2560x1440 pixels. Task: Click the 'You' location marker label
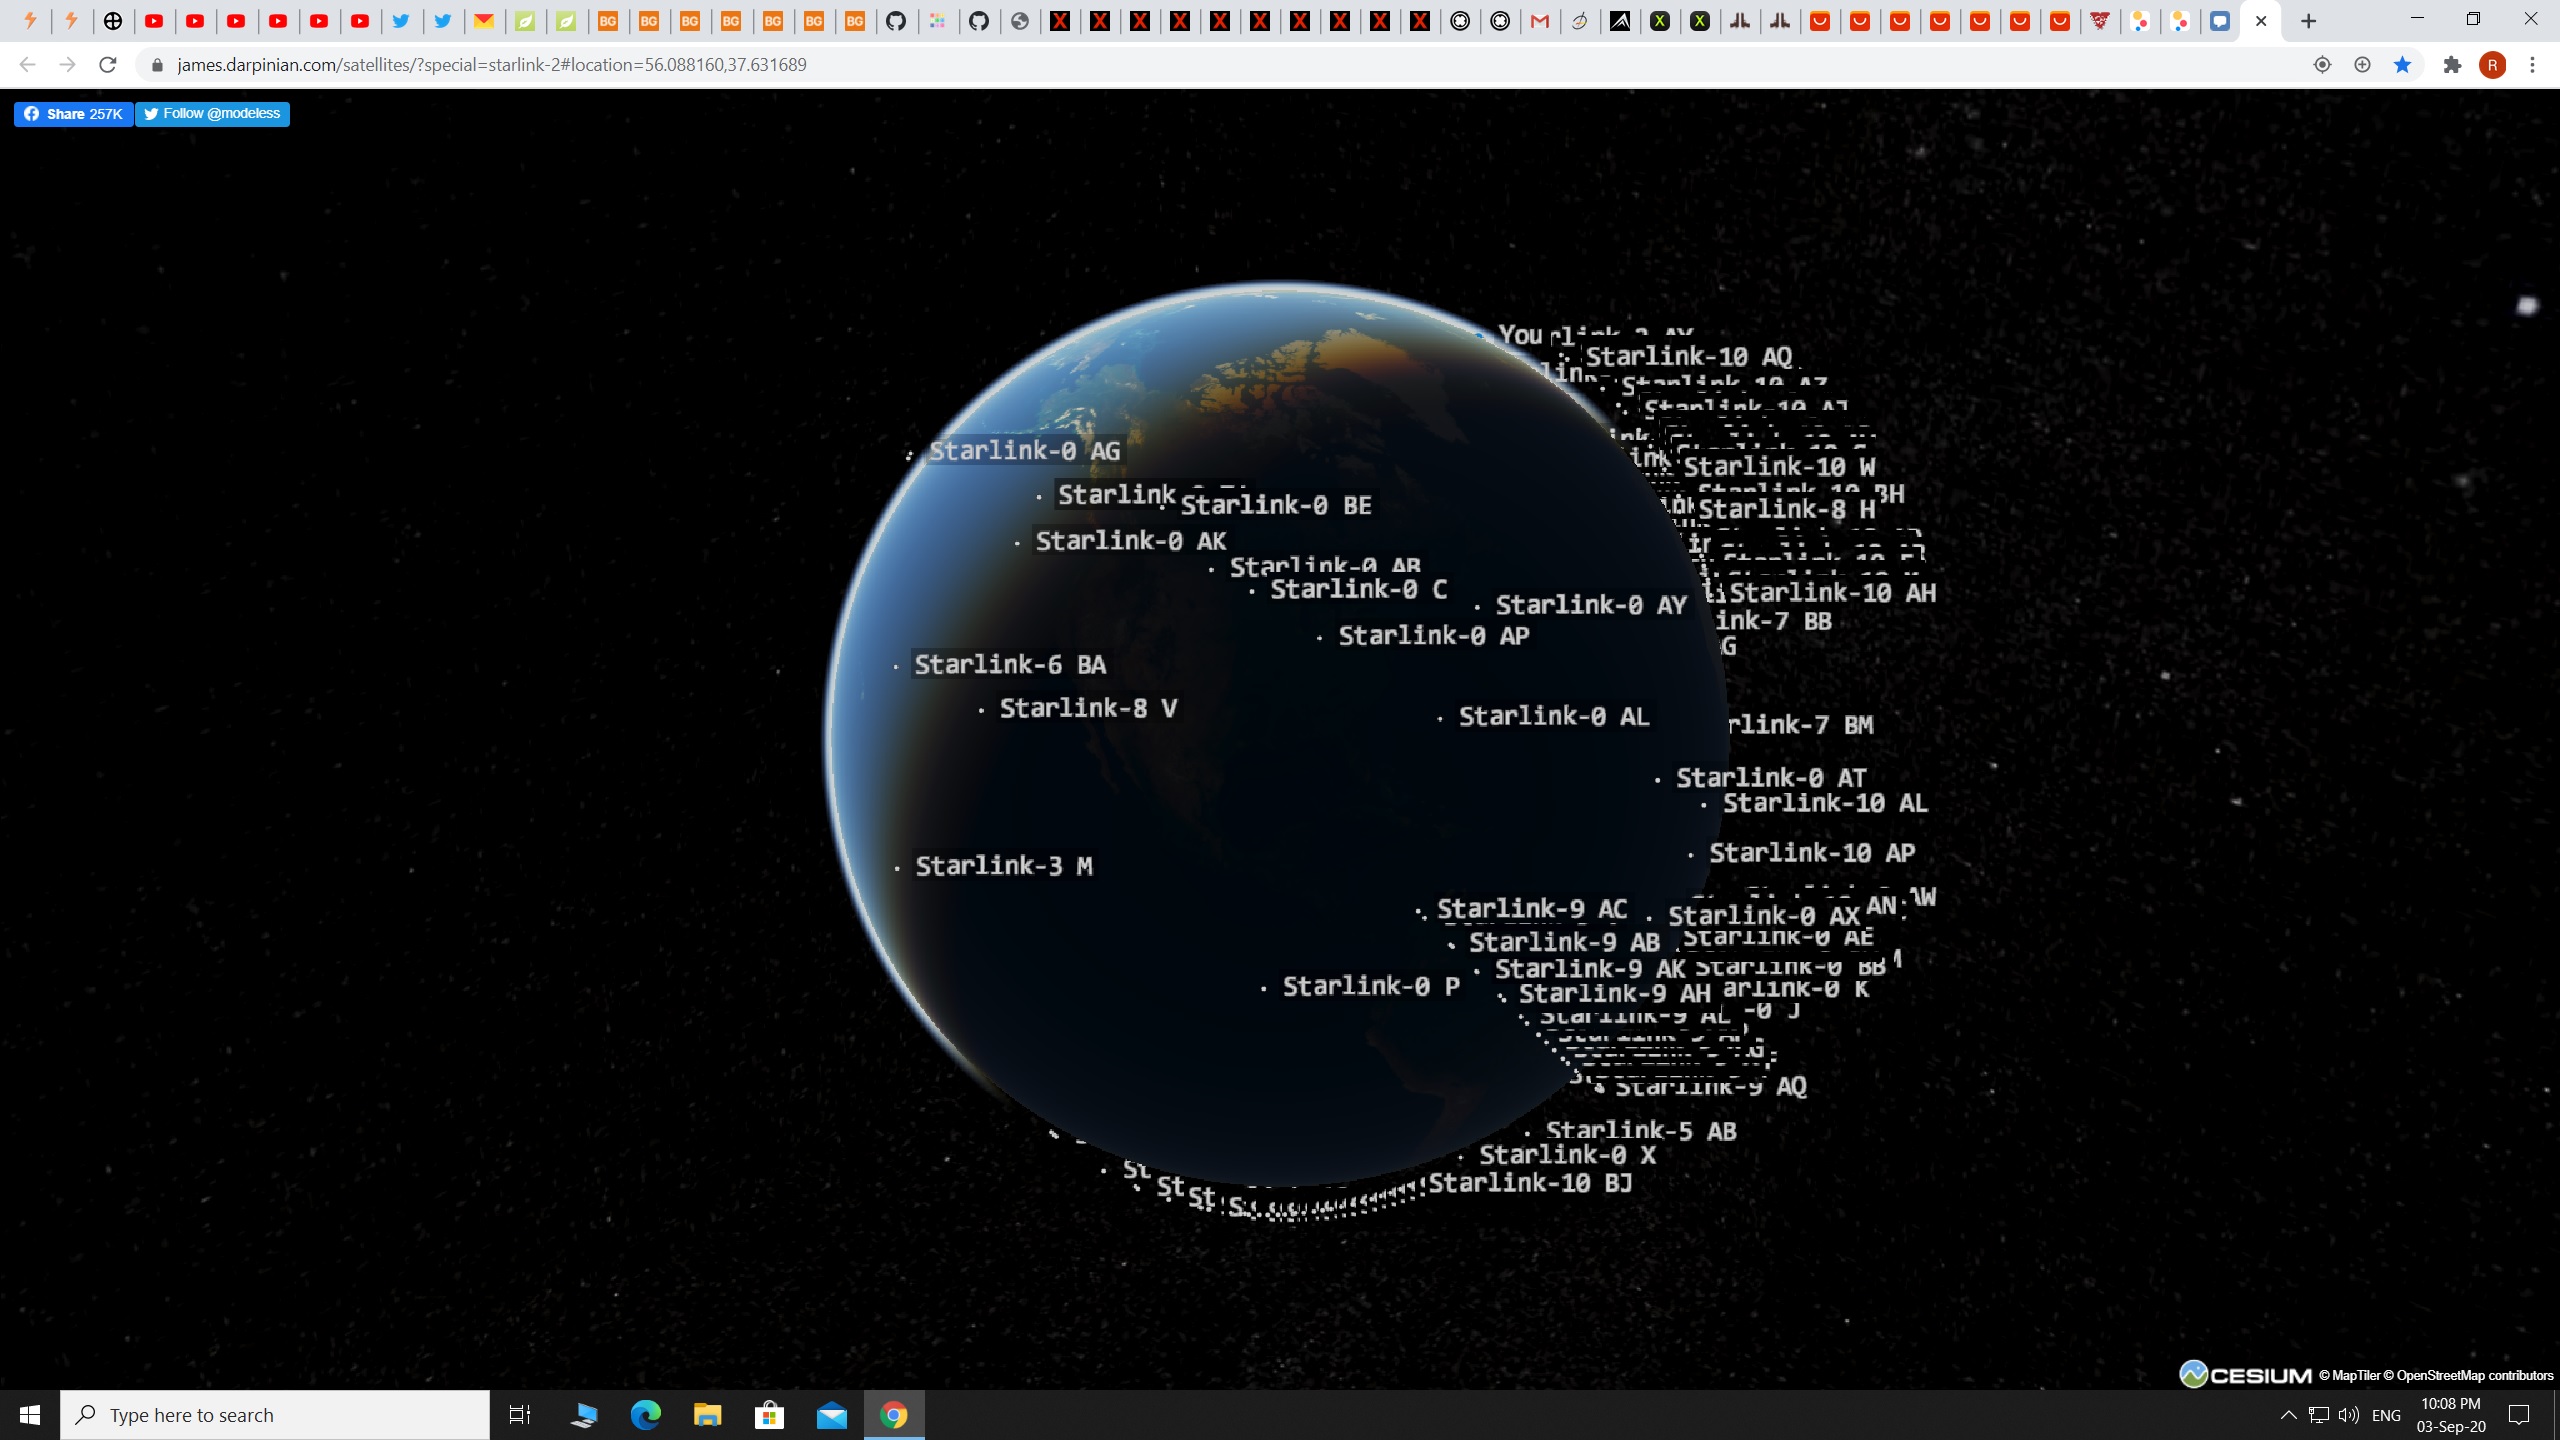pos(1521,335)
